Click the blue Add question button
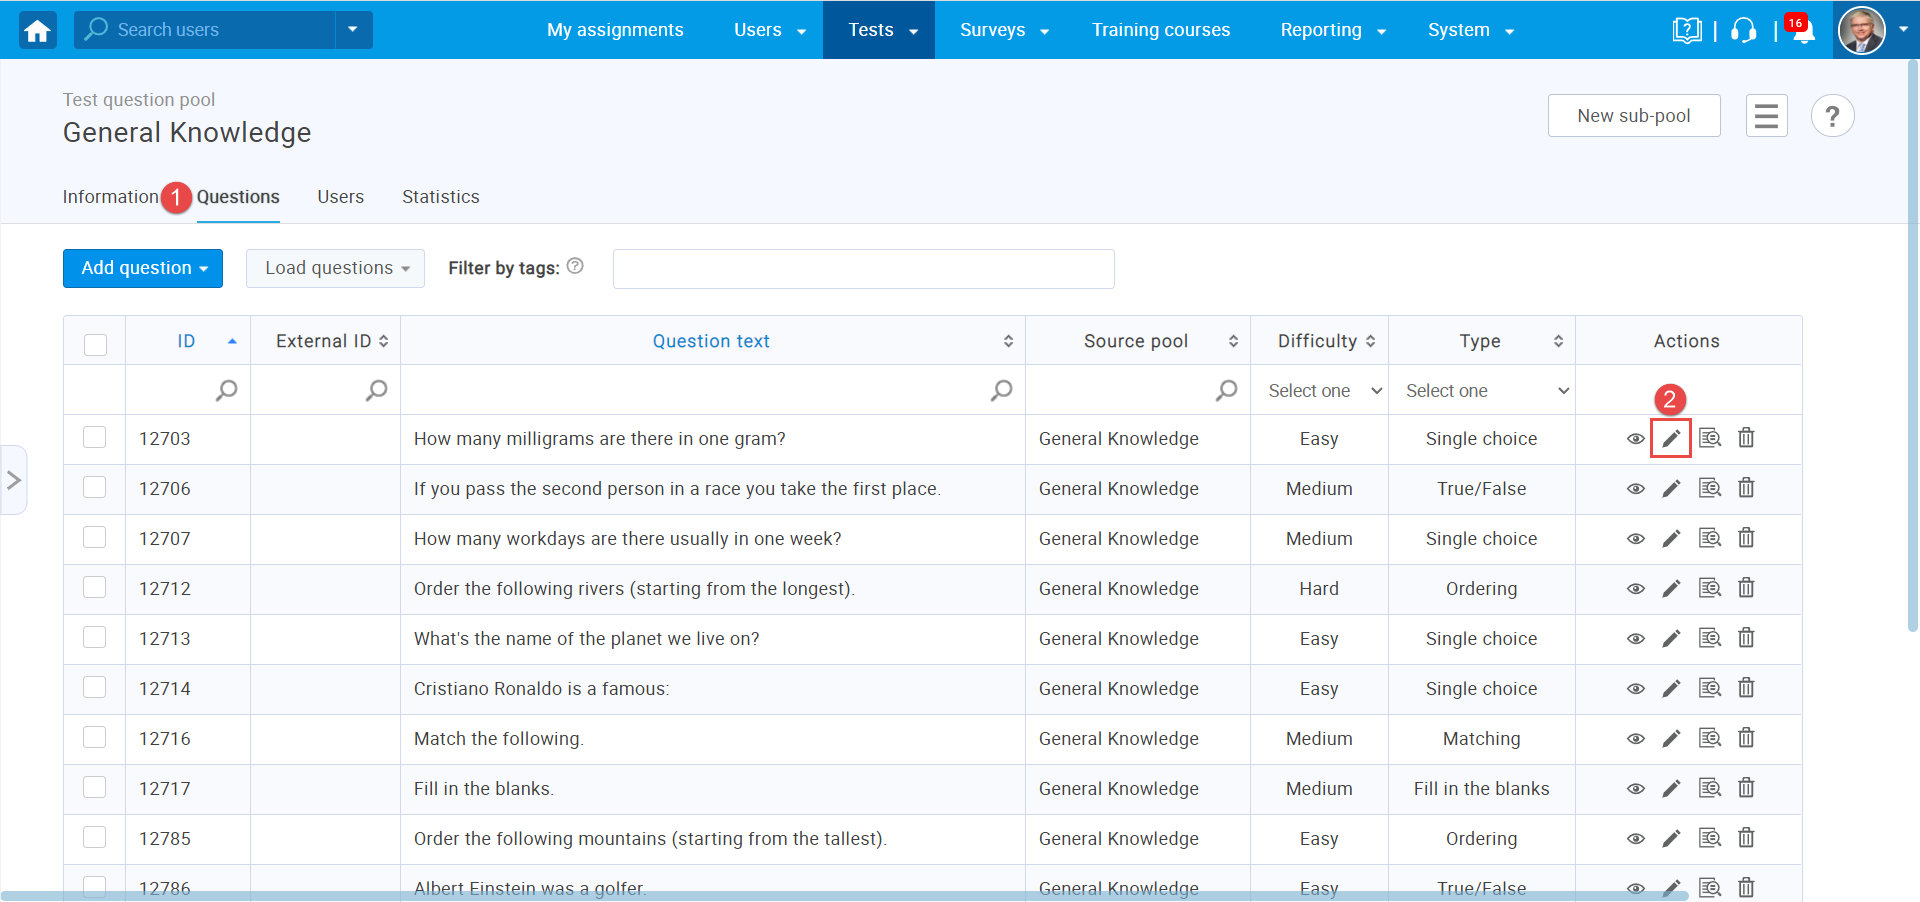 [x=142, y=268]
